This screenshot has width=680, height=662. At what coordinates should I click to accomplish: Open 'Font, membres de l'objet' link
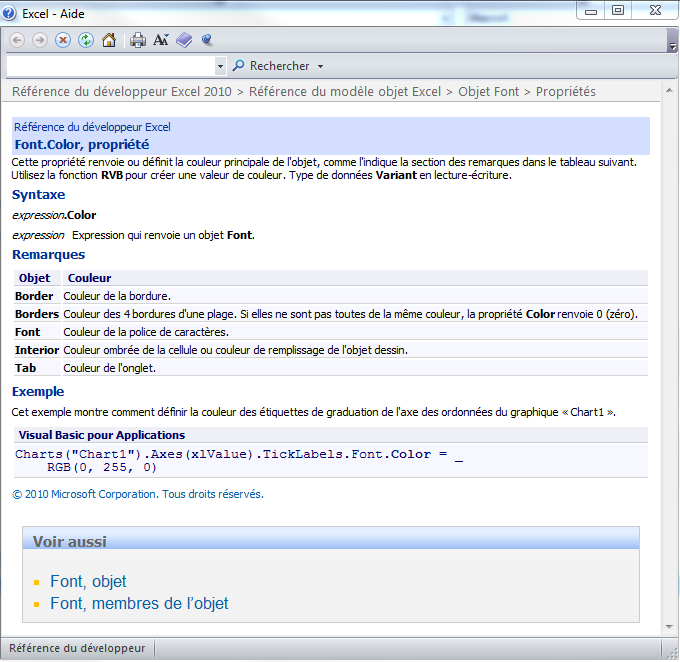click(139, 603)
